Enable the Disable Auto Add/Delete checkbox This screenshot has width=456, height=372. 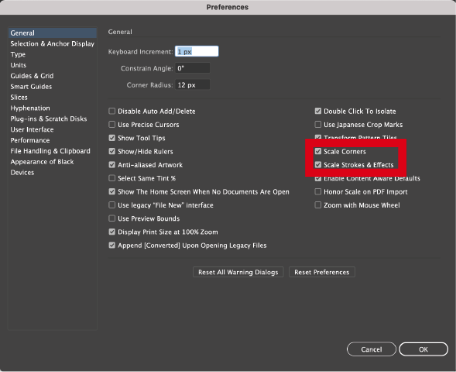[x=112, y=111]
